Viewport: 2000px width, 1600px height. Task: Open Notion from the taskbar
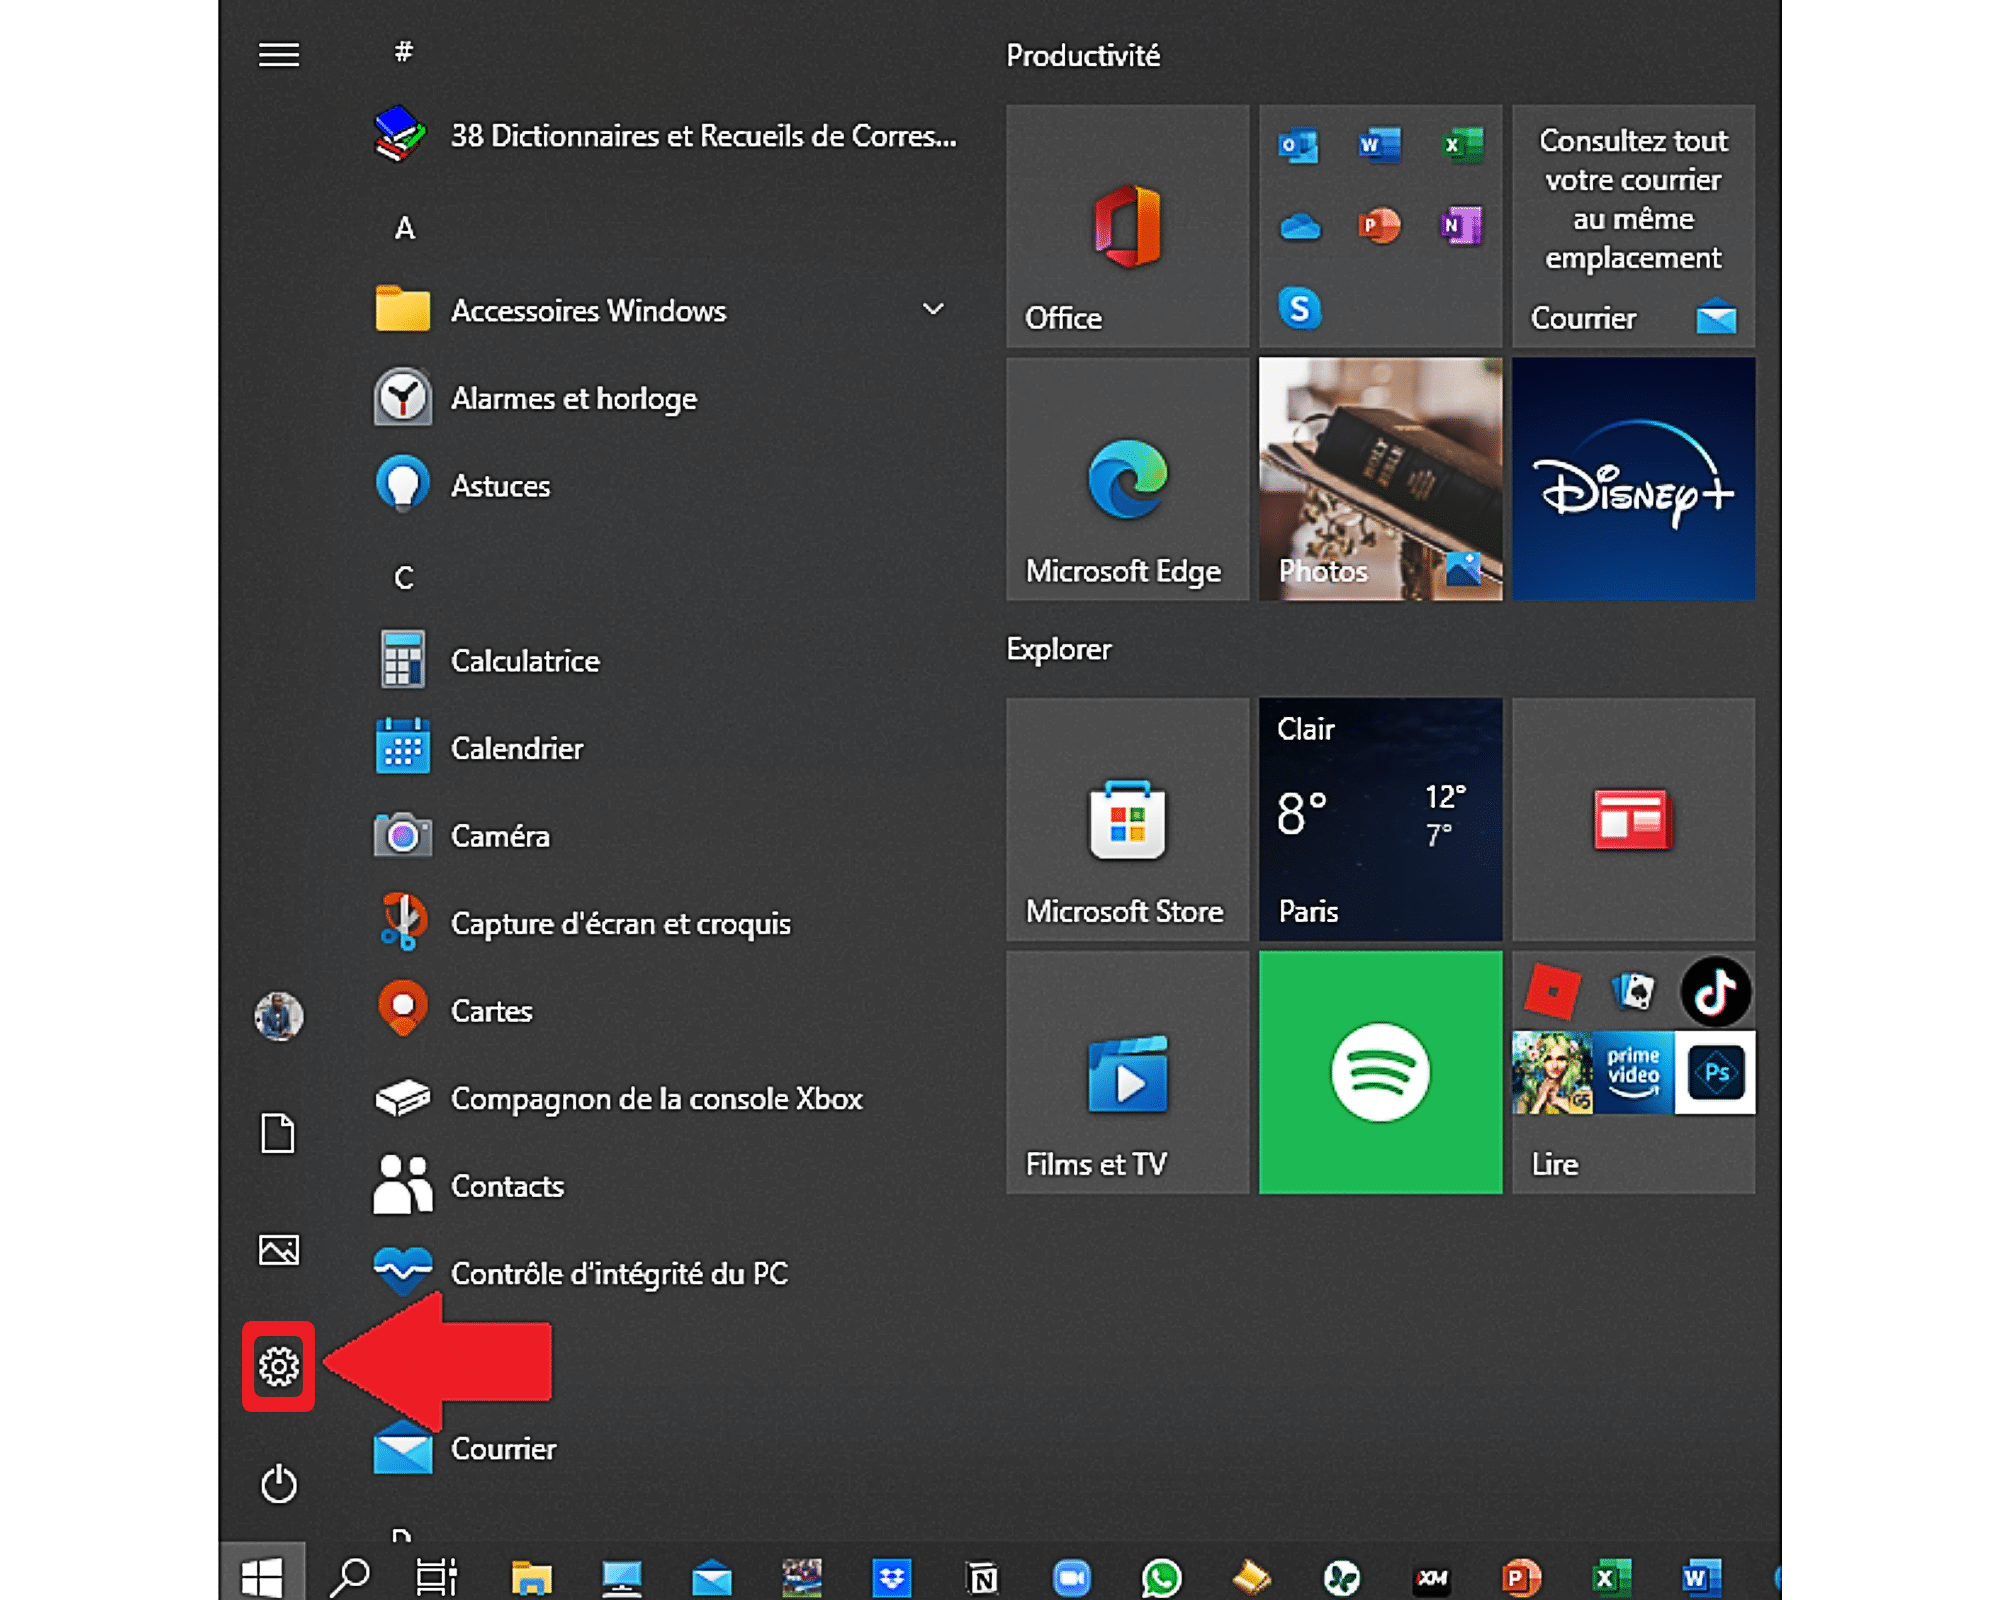click(982, 1578)
